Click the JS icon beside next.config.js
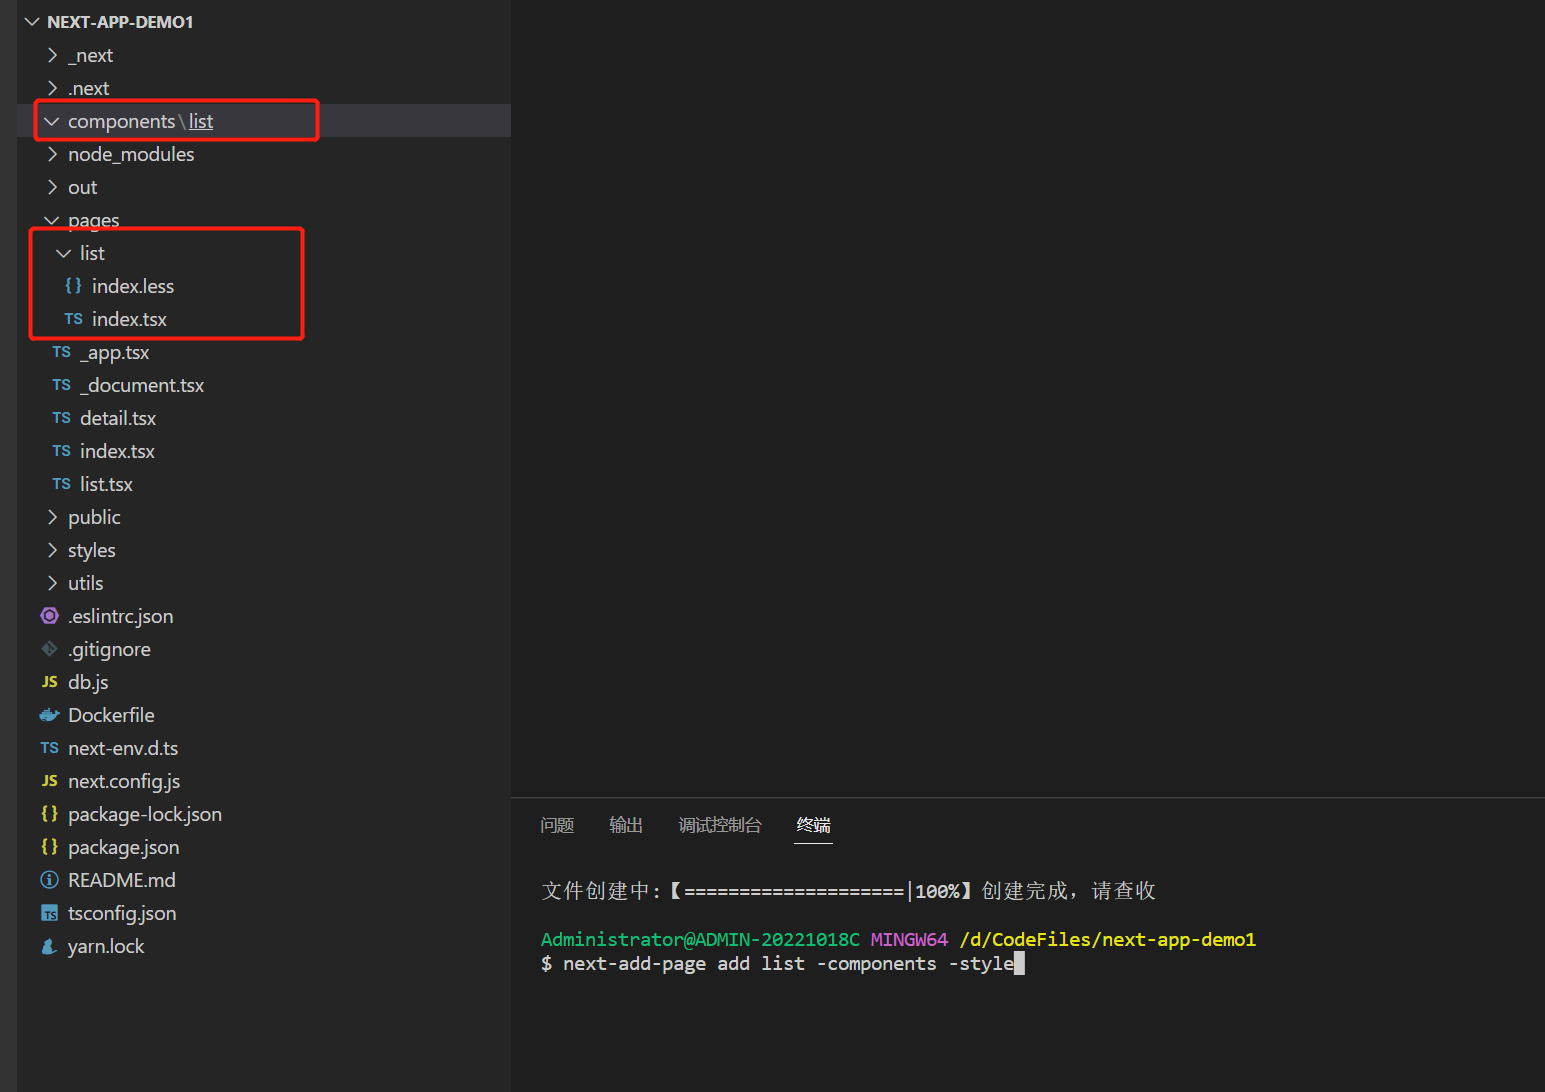 (49, 781)
